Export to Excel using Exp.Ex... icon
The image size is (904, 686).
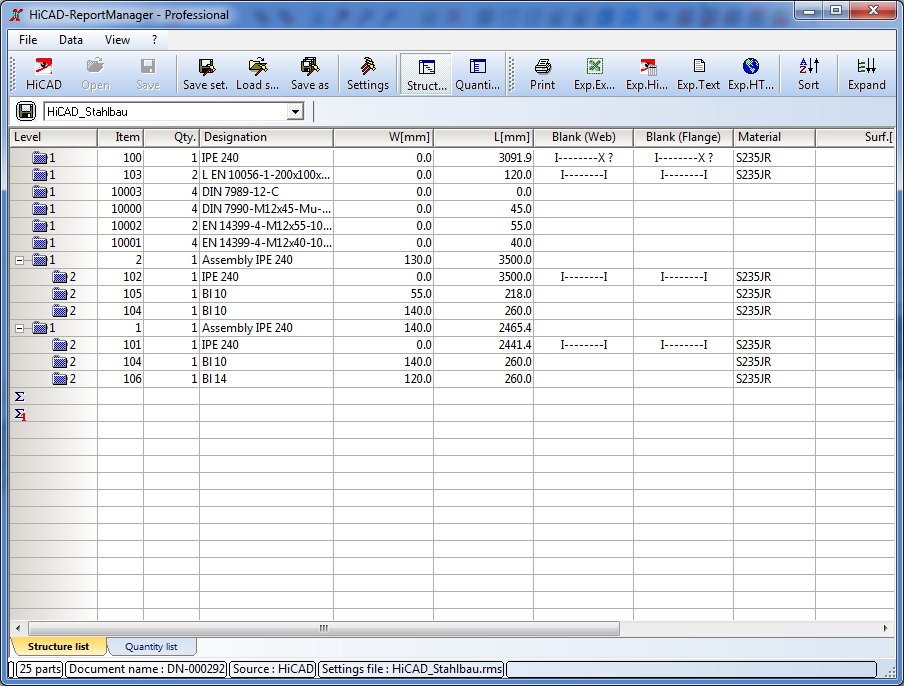tap(594, 74)
